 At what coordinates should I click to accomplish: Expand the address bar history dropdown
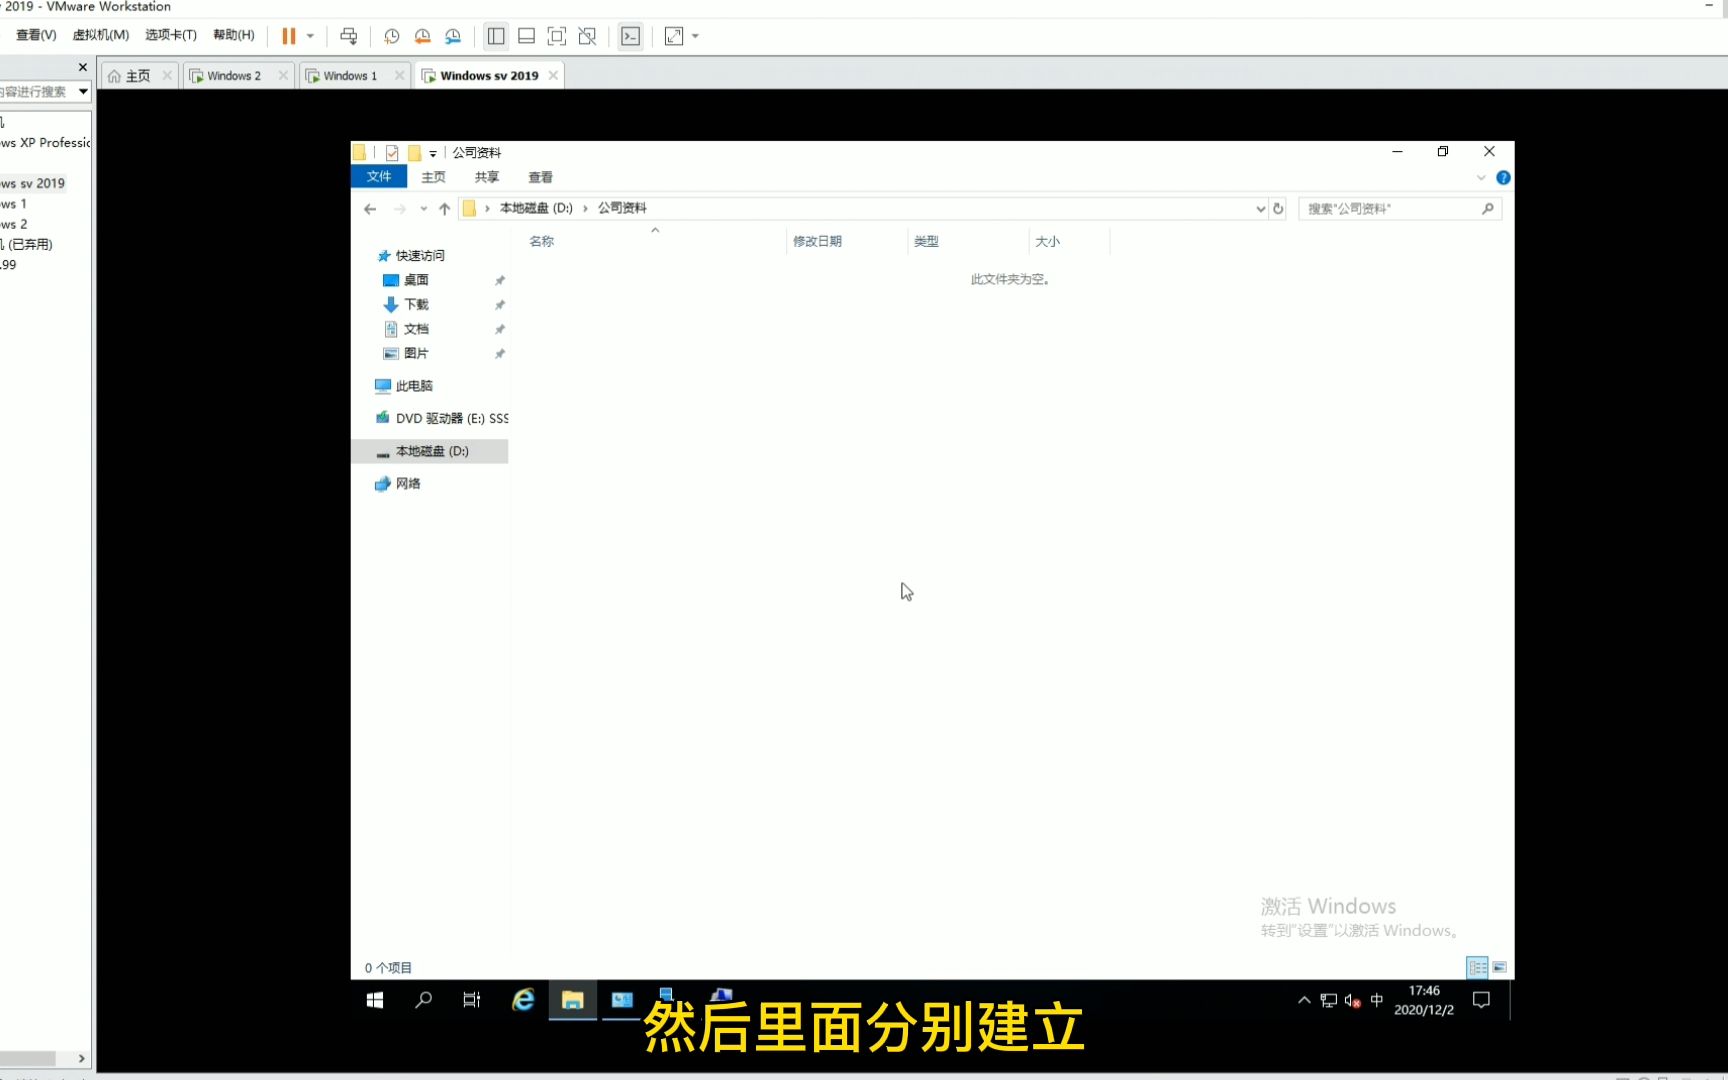(x=1260, y=209)
